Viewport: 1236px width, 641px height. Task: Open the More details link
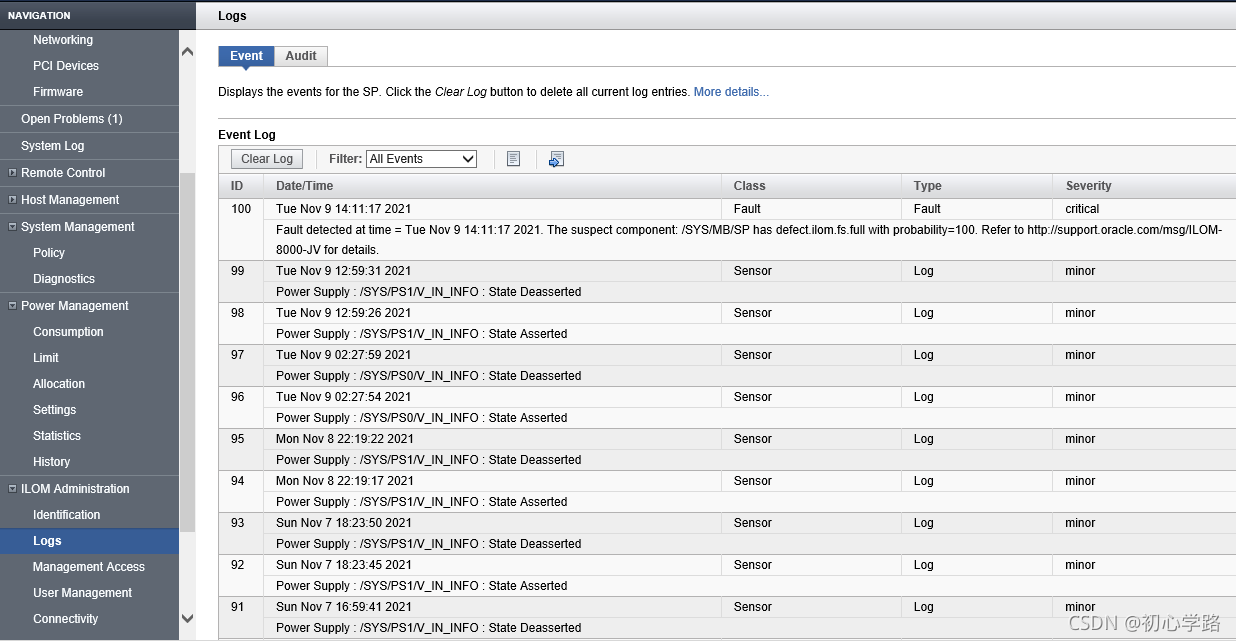(x=731, y=92)
